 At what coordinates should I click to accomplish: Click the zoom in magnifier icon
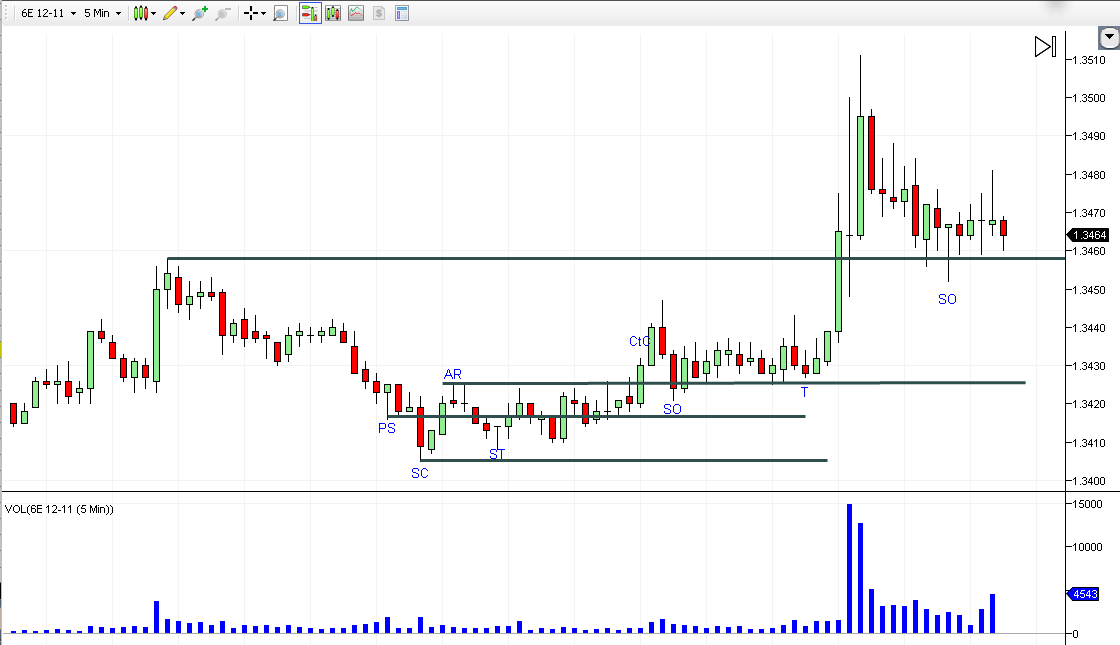[x=200, y=13]
